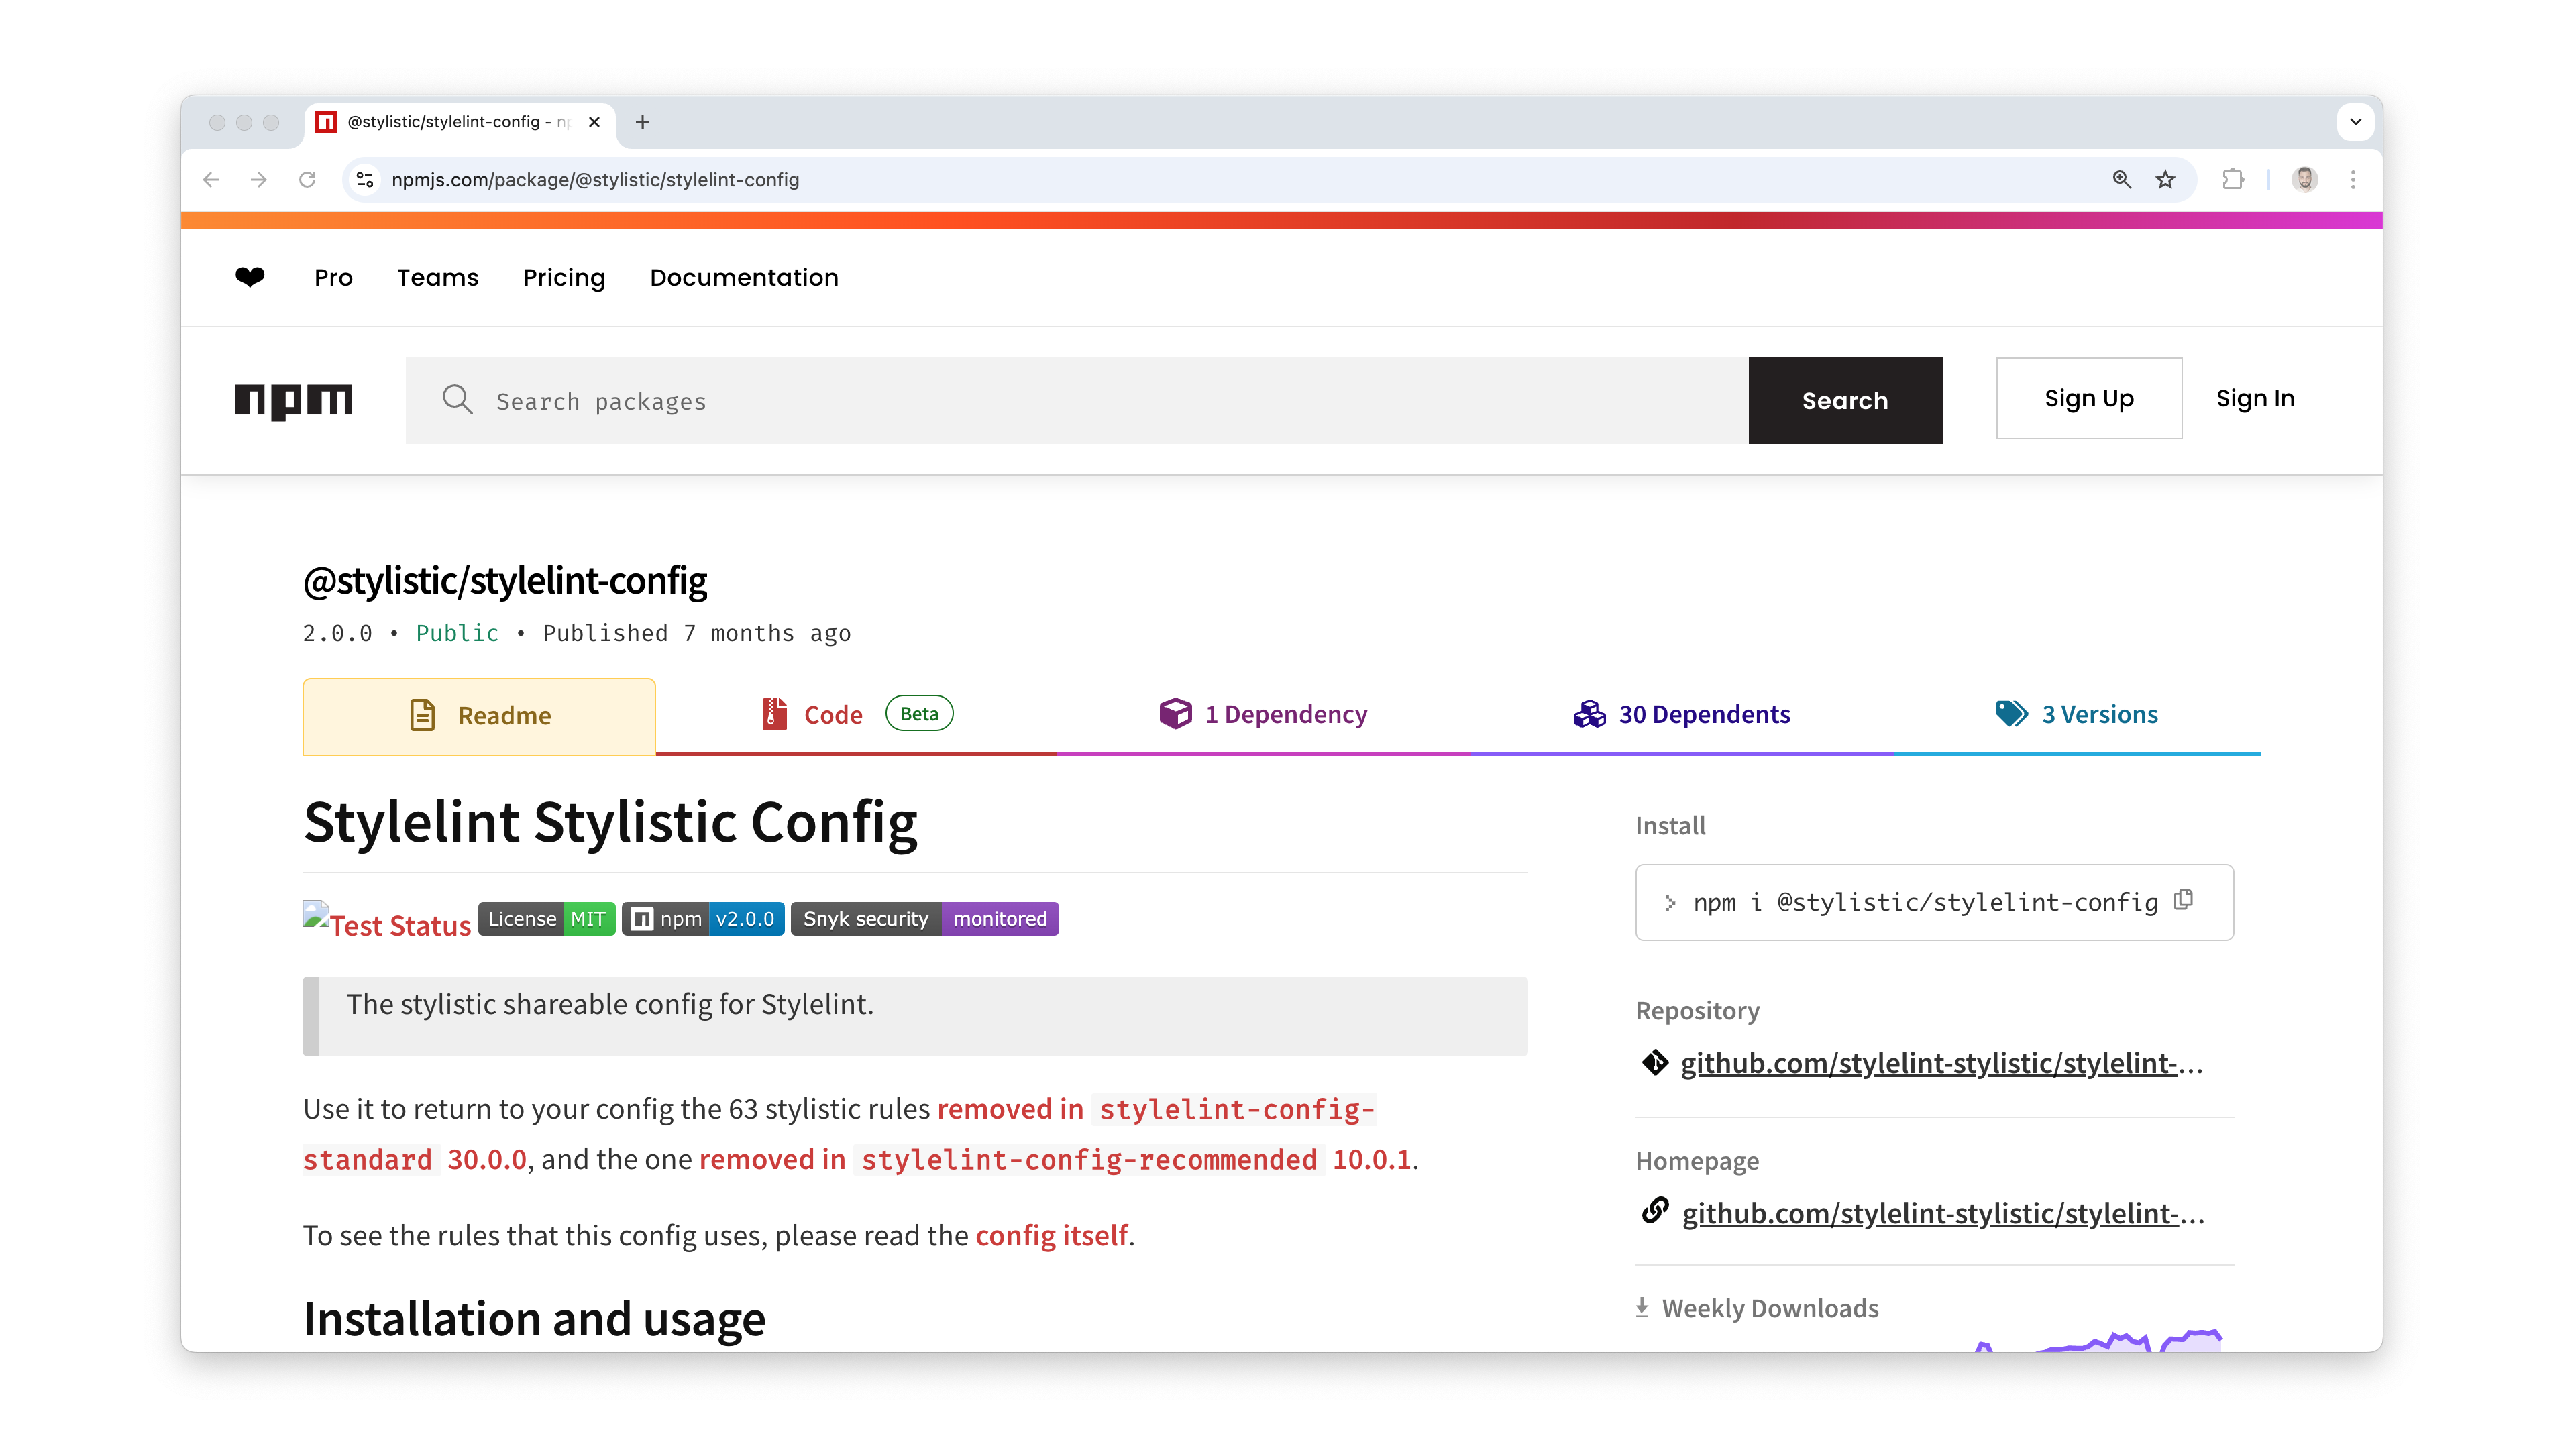Open the Repository GitHub link
This screenshot has height=1450, width=2576.
(1941, 1063)
